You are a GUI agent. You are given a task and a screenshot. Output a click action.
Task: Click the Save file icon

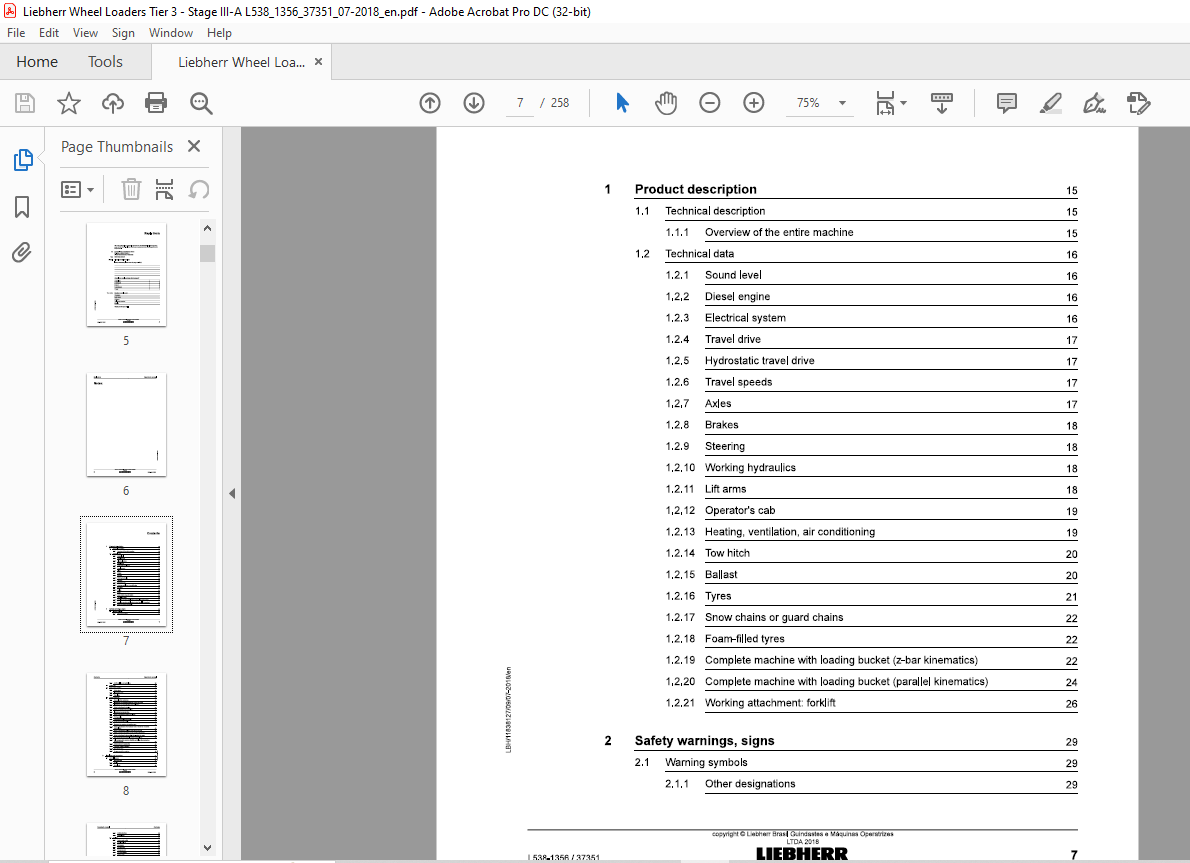click(25, 103)
